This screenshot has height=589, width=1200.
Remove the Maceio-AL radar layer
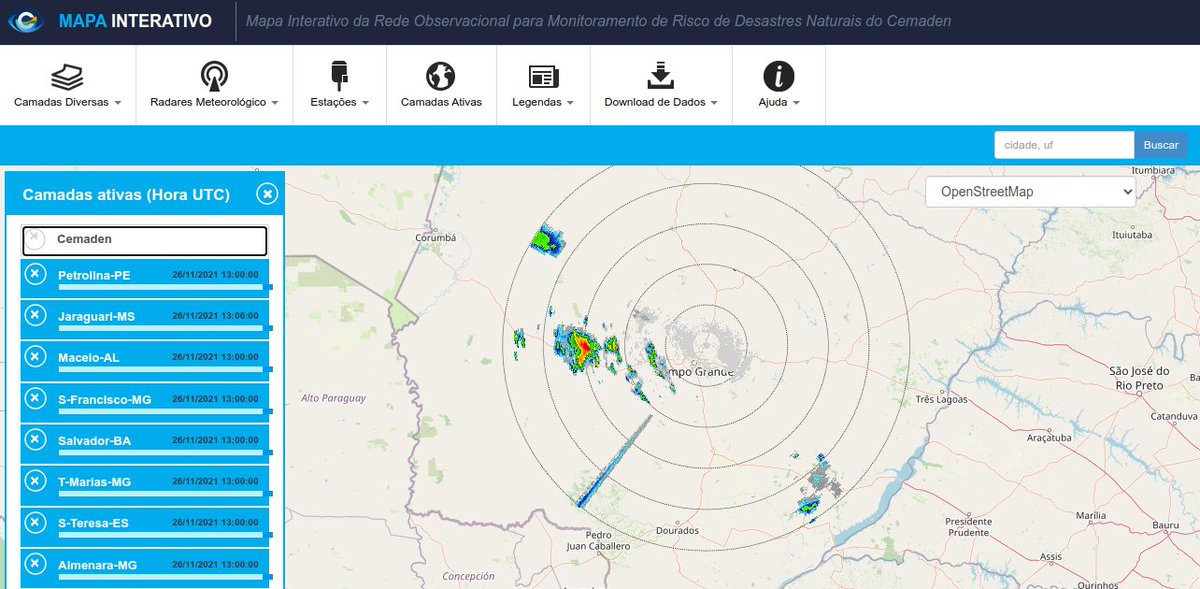(35, 357)
